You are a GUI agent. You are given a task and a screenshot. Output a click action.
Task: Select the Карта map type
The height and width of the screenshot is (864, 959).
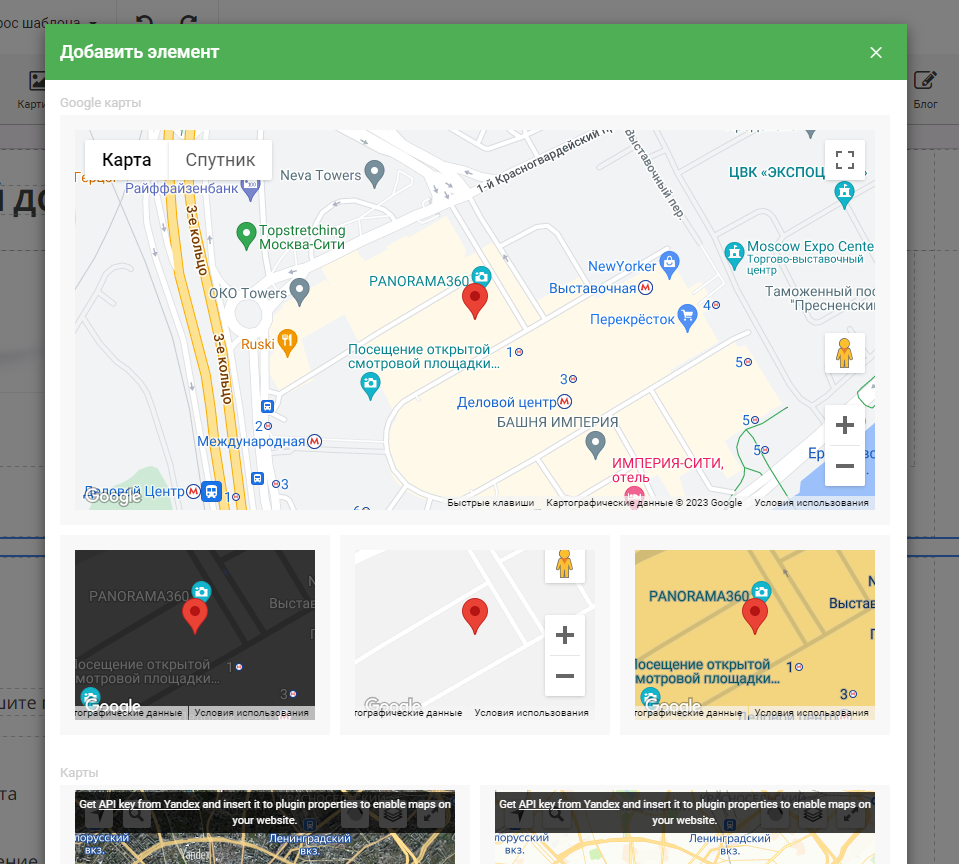(x=127, y=160)
